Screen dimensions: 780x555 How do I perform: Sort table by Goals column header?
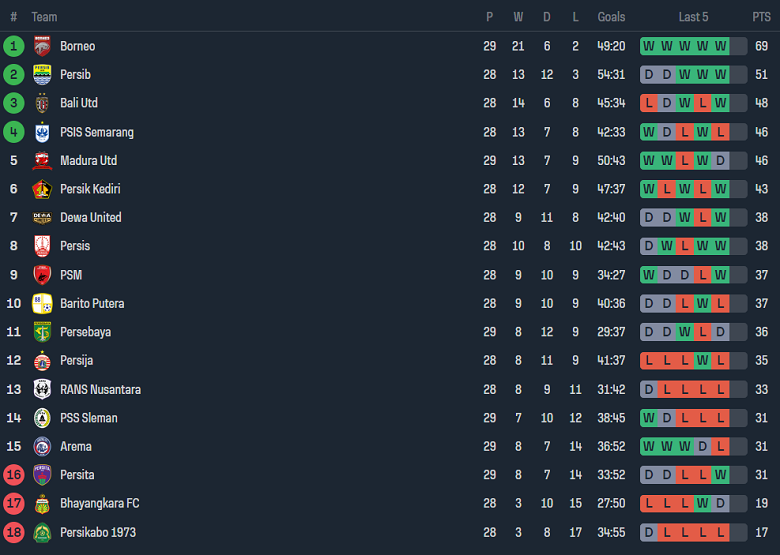pos(611,17)
